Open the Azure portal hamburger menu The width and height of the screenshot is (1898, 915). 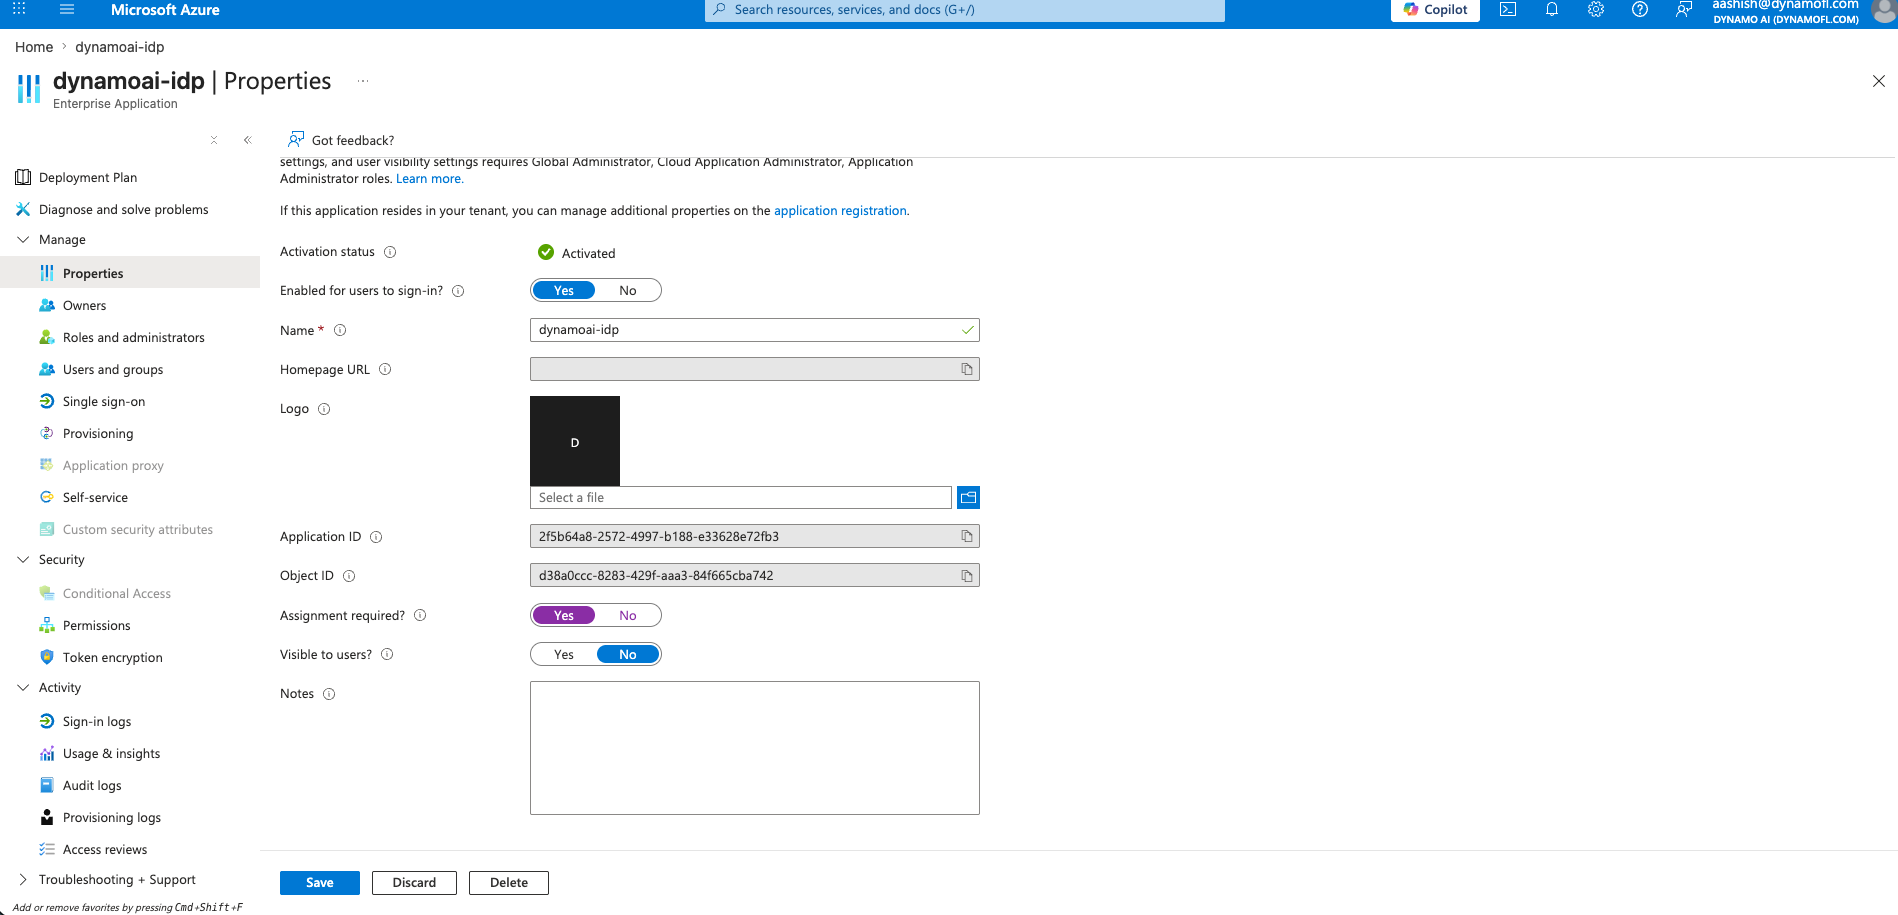point(67,9)
